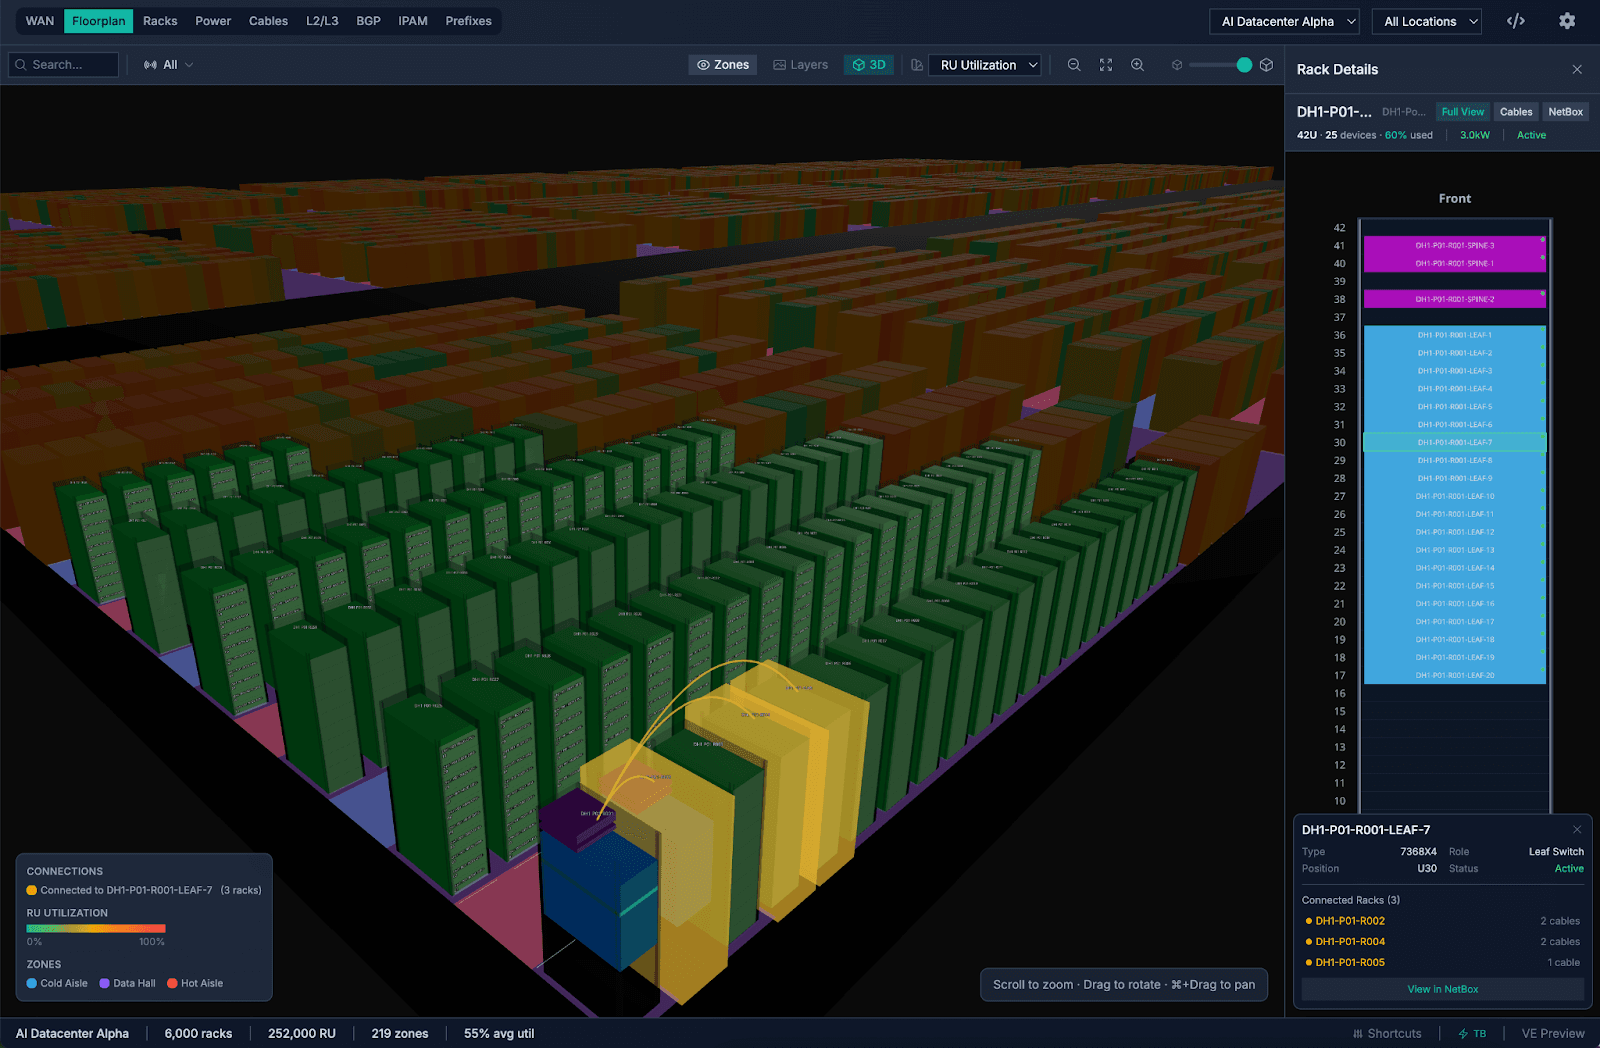Click the View in NetBox button
The height and width of the screenshot is (1048, 1600).
[1441, 989]
